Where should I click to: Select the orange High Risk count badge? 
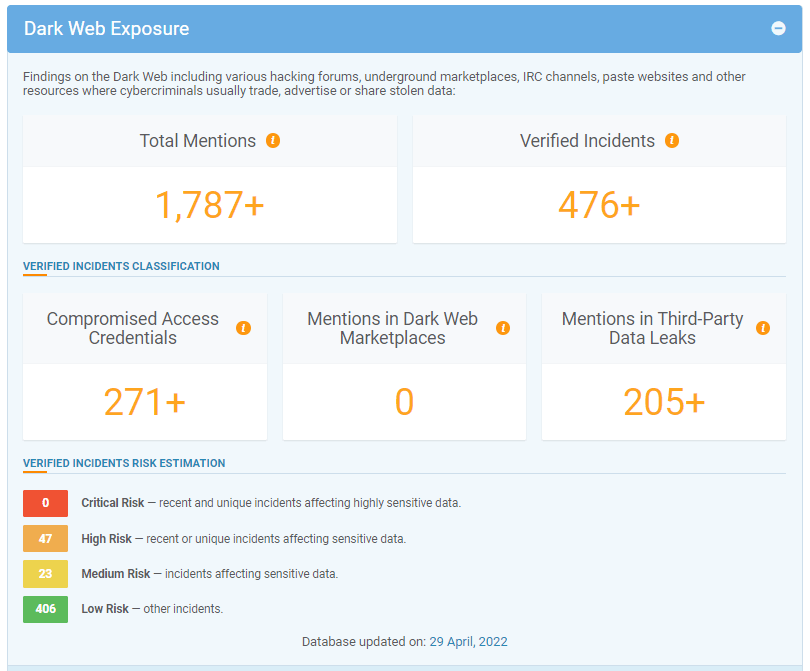[x=45, y=539]
